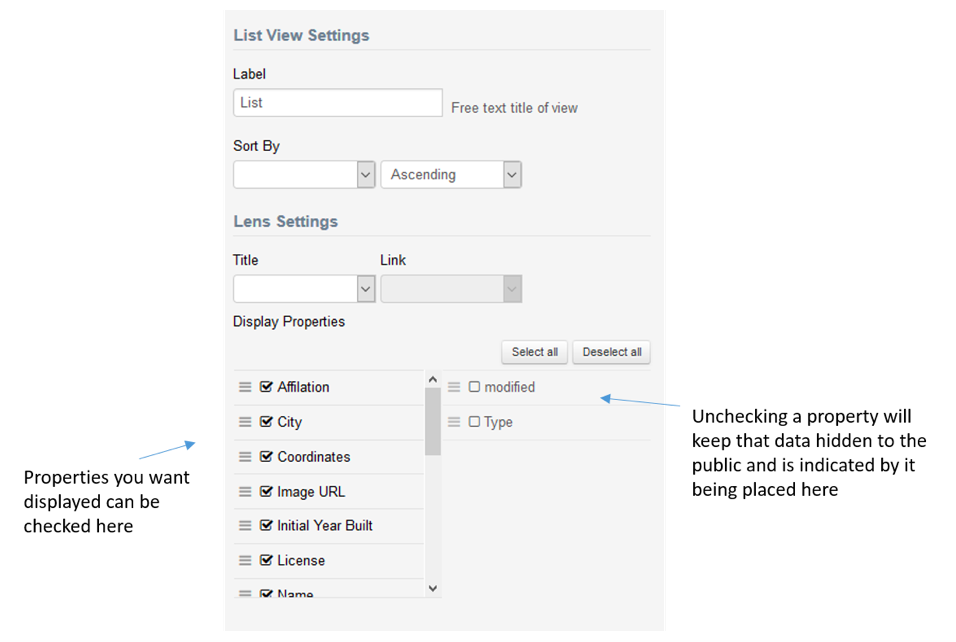The width and height of the screenshot is (956, 642).
Task: Open the Lens Settings Title dropdown
Action: pos(304,289)
